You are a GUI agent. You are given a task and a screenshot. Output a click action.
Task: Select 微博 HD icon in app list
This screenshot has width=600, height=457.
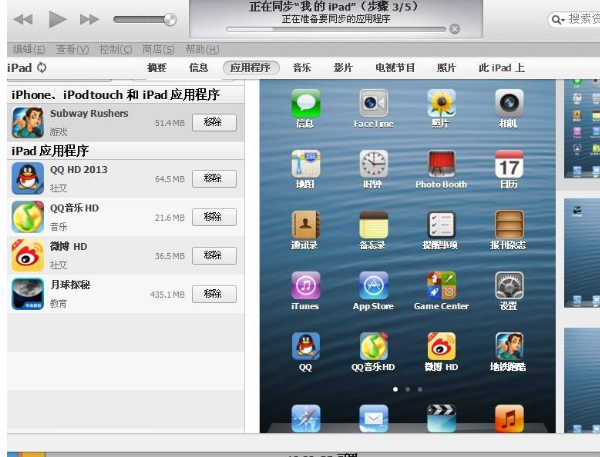[x=28, y=255]
